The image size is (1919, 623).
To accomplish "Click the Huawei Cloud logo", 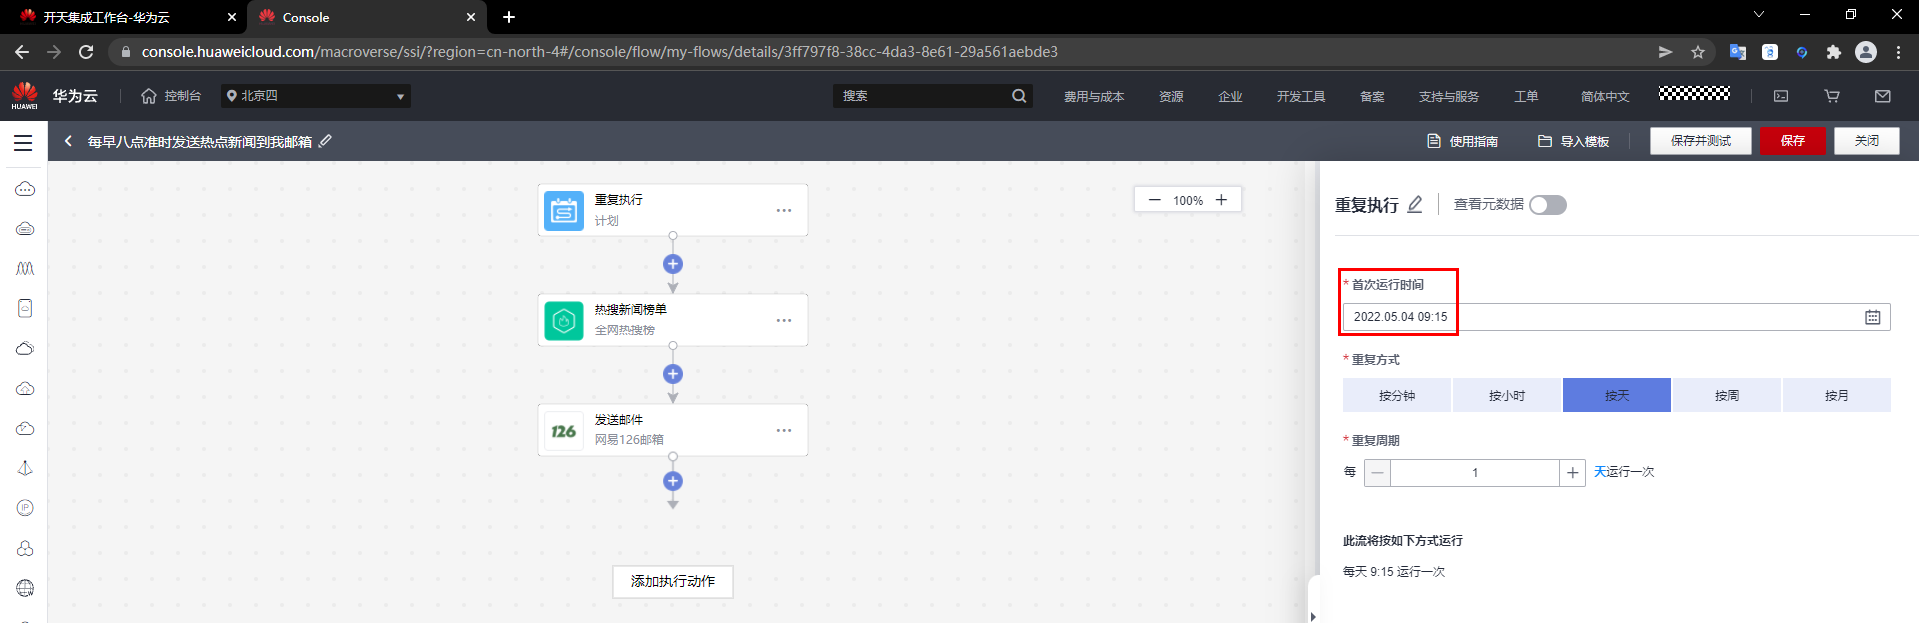I will click(x=25, y=96).
